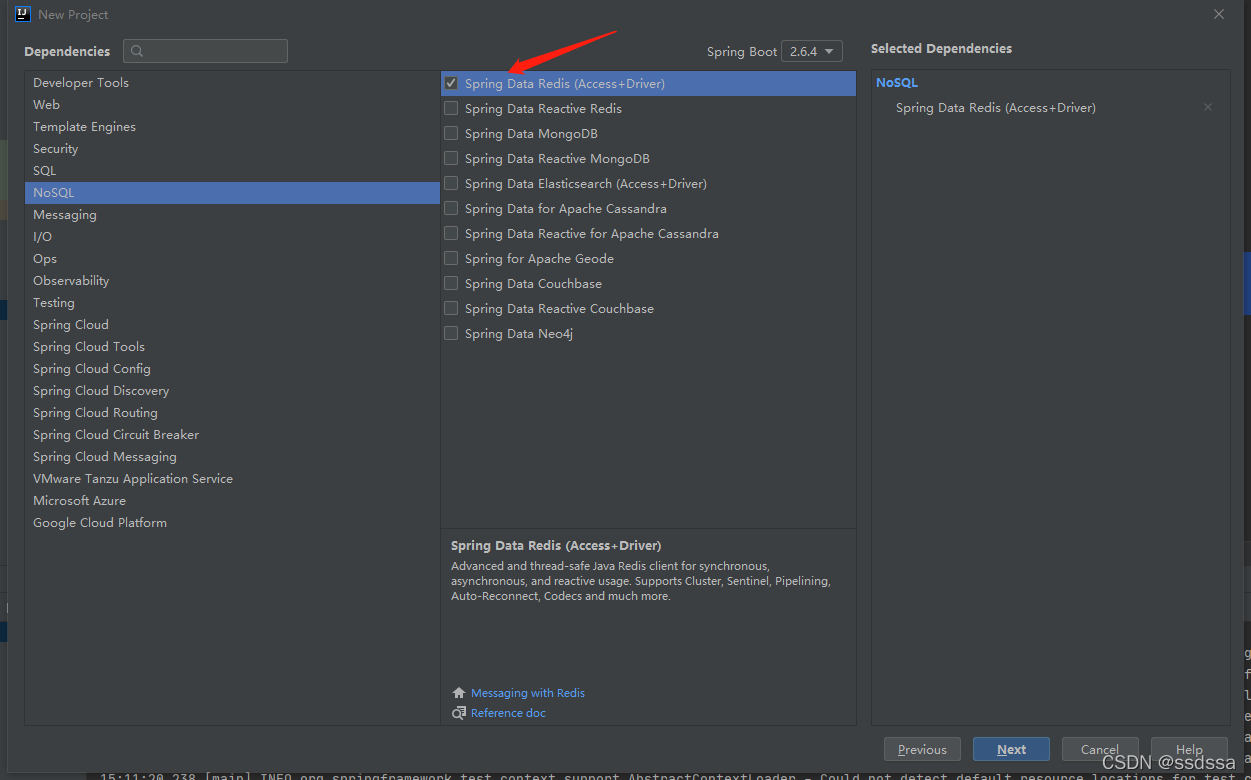The image size is (1251, 780).
Task: Select Microsoft Azure category
Action: coord(232,501)
